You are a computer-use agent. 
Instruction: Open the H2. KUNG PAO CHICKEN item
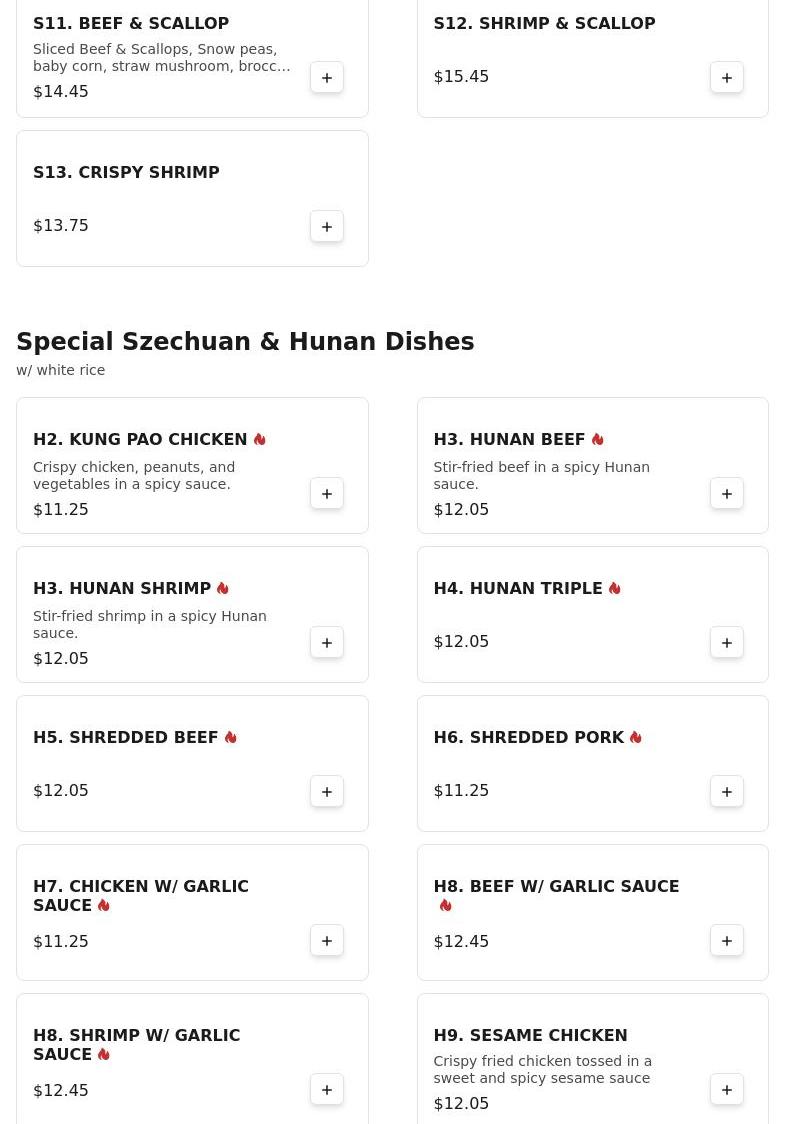tap(140, 440)
